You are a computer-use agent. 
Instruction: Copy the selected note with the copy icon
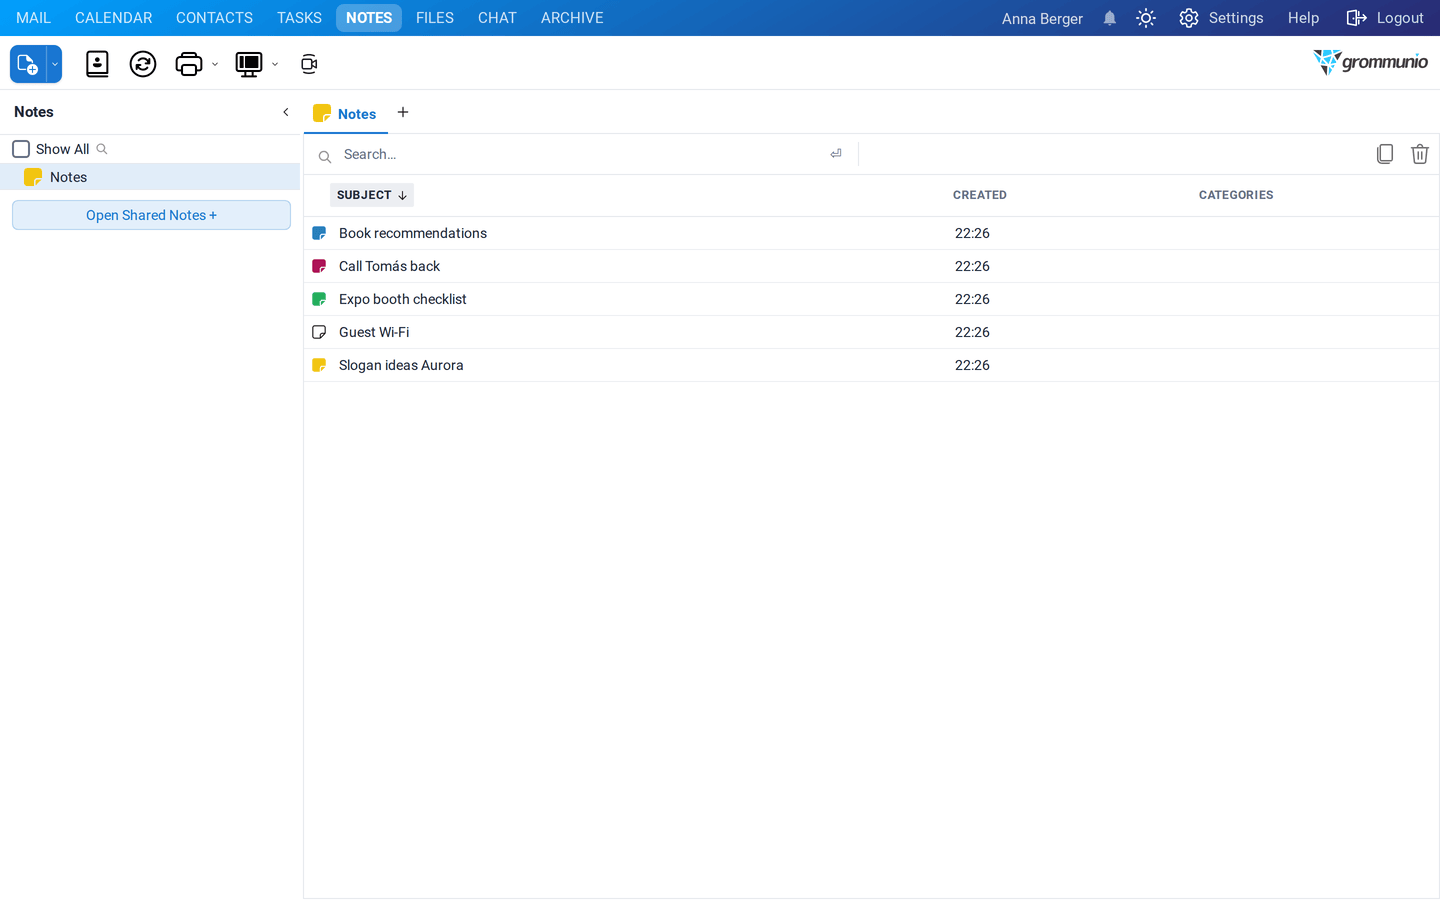1385,154
